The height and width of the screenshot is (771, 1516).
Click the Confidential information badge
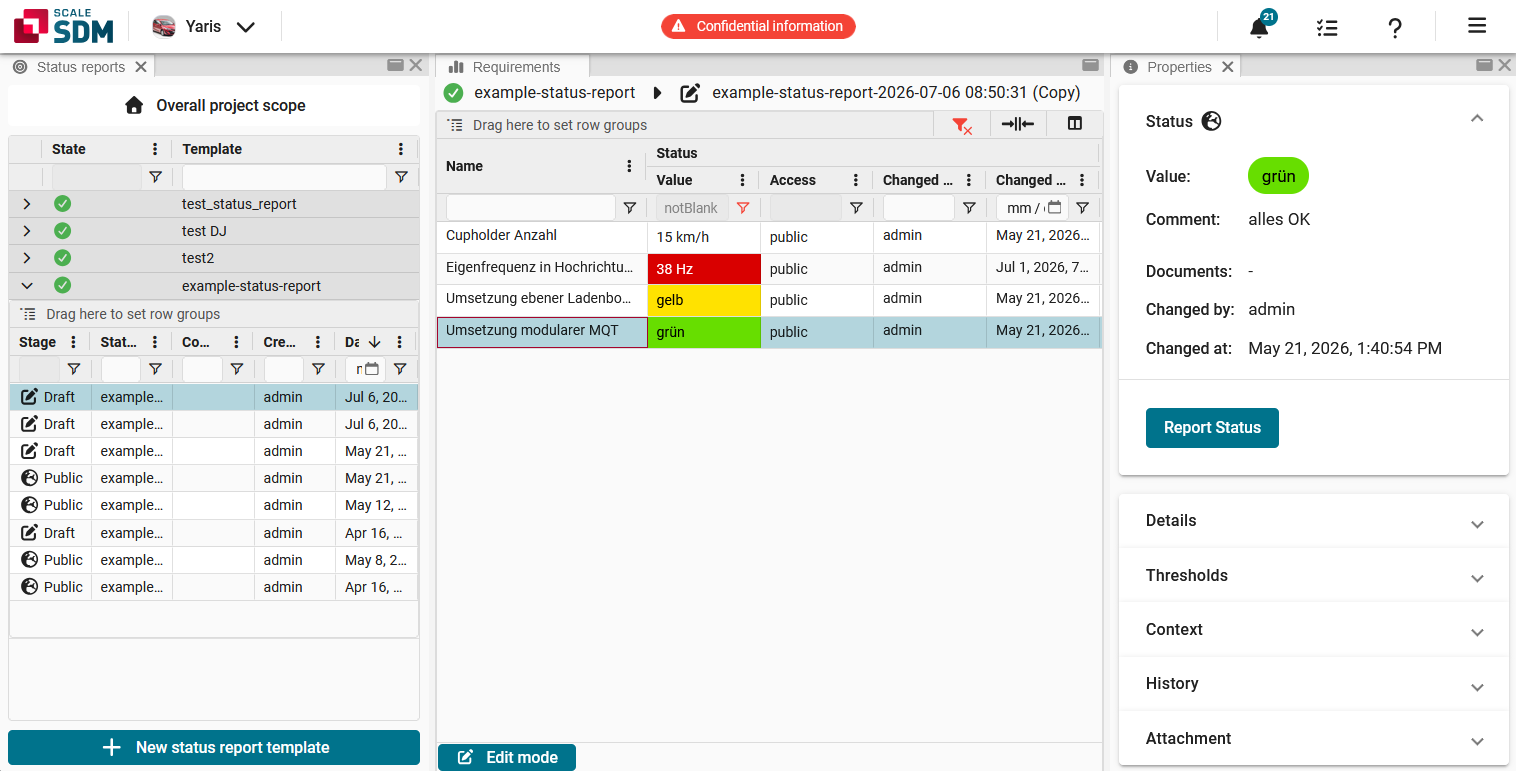(758, 26)
